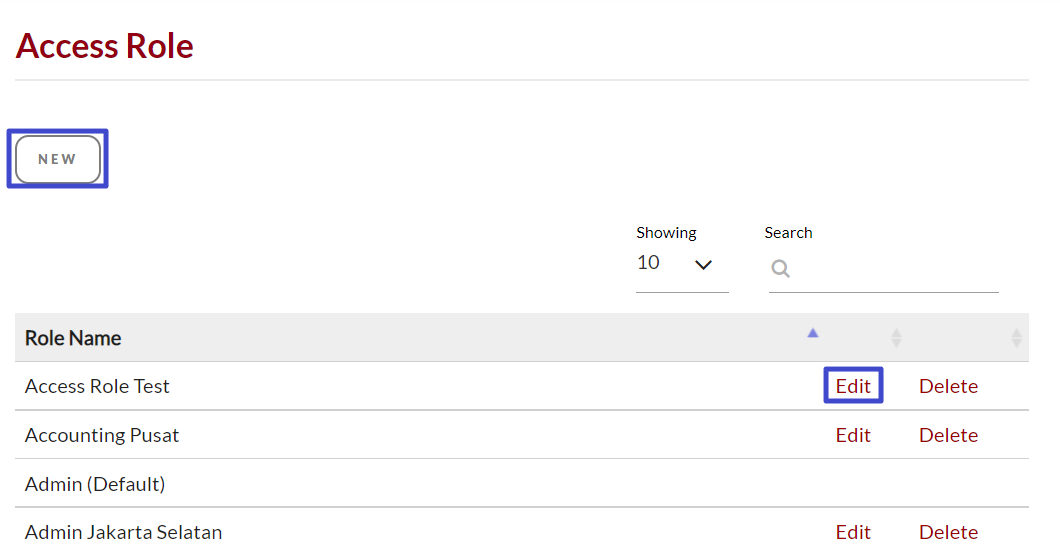Click the NEW button
The width and height of the screenshot is (1060, 554).
tap(58, 159)
